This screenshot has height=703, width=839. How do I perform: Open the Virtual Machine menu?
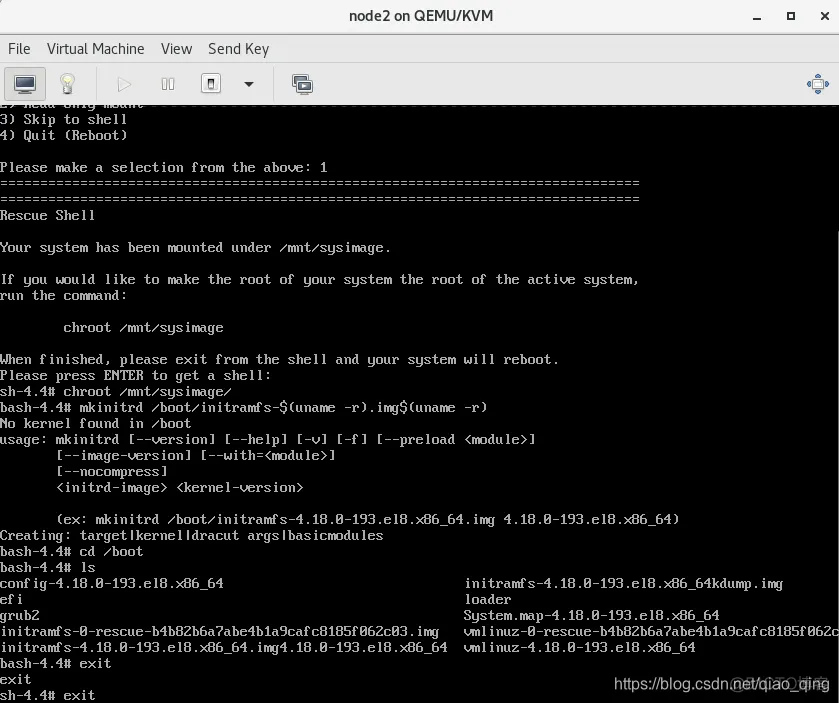click(x=95, y=49)
